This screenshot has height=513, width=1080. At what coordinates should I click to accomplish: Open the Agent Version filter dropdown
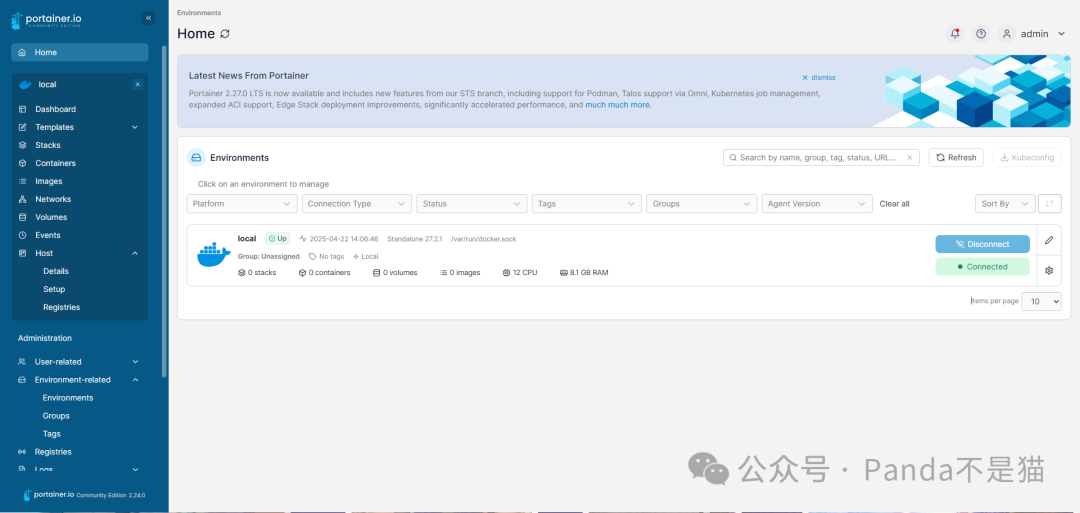tap(817, 204)
